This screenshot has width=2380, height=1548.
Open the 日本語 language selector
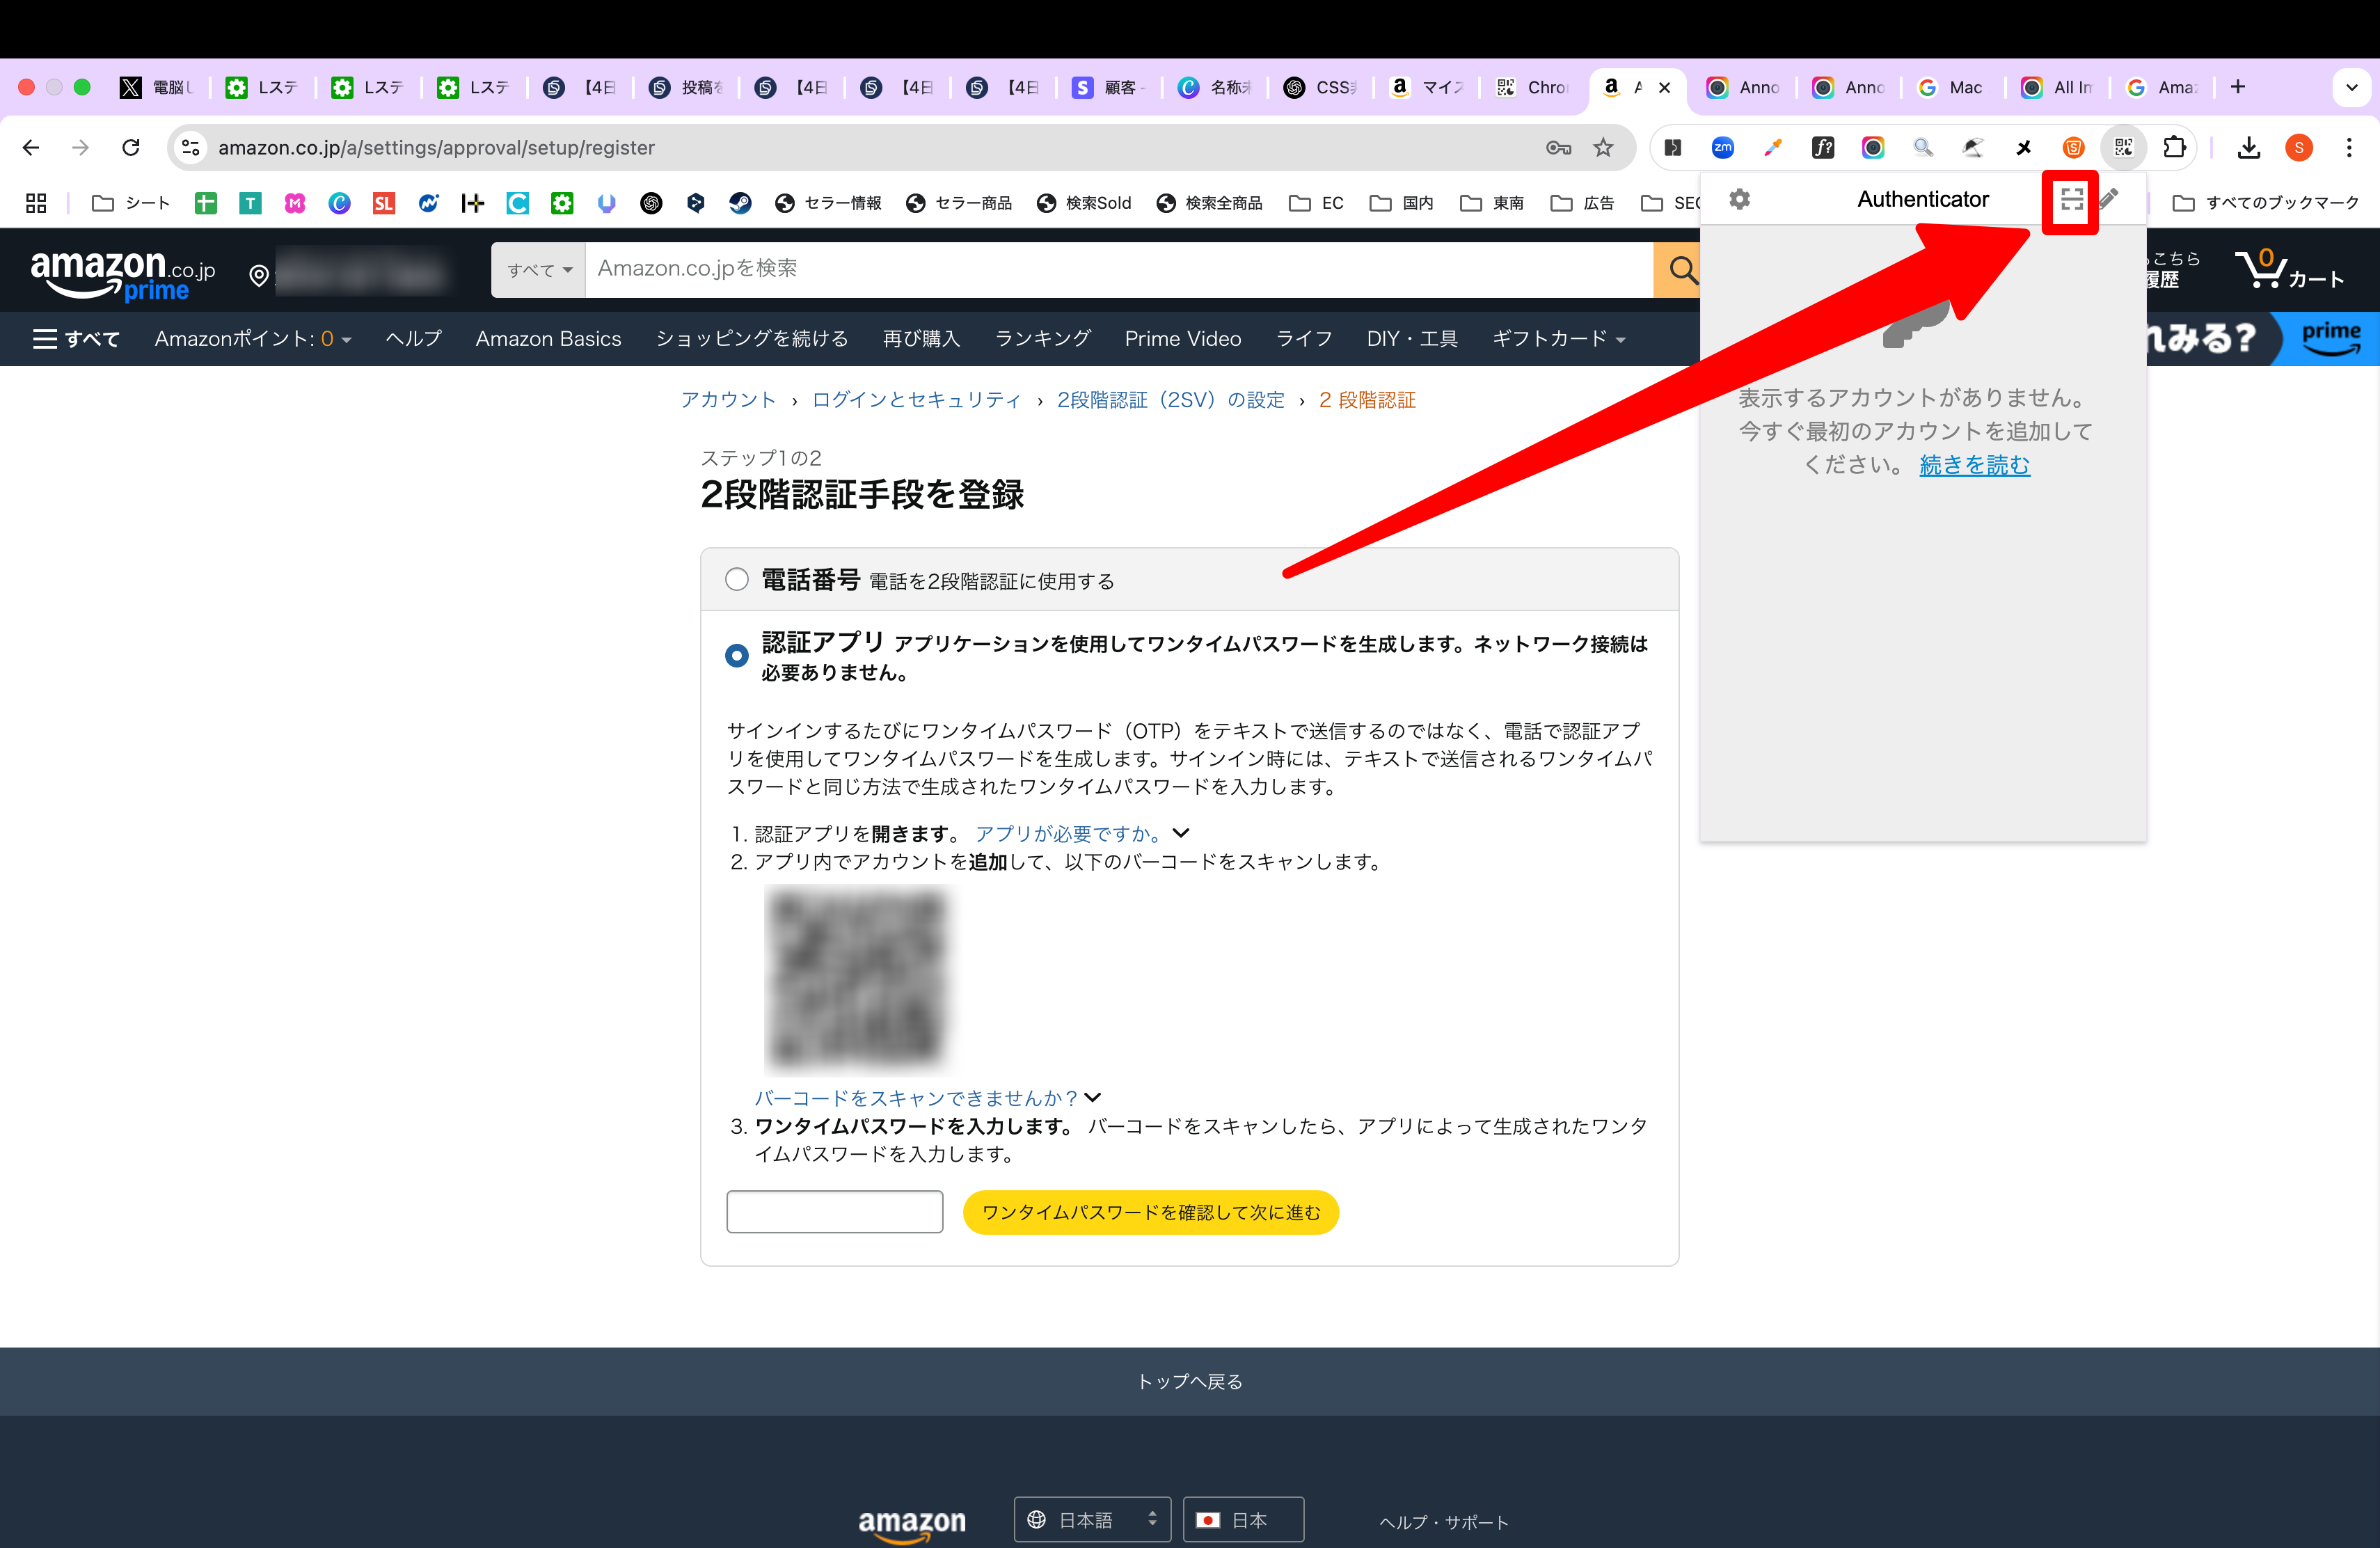(x=1092, y=1520)
